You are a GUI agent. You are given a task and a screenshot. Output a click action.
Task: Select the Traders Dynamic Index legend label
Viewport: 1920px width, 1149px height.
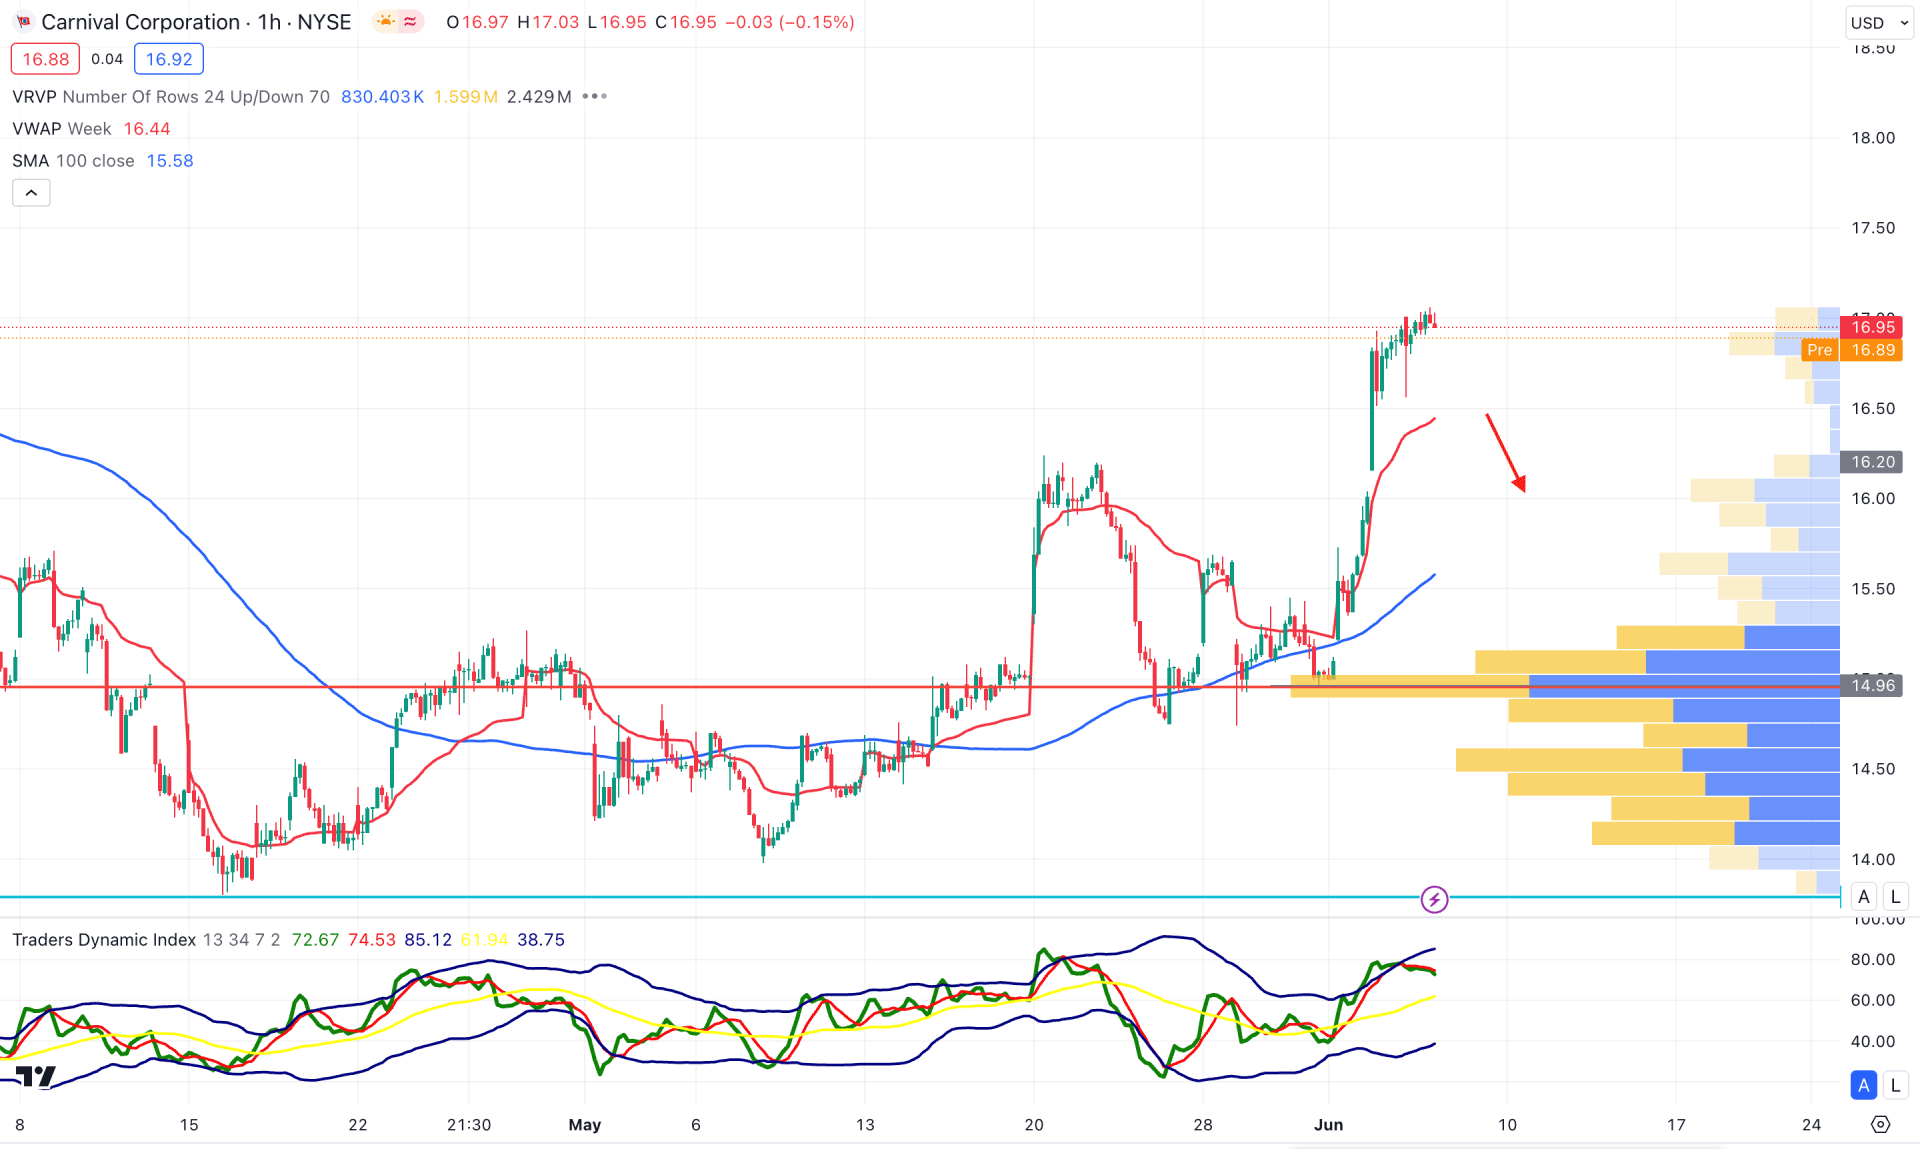pos(104,939)
